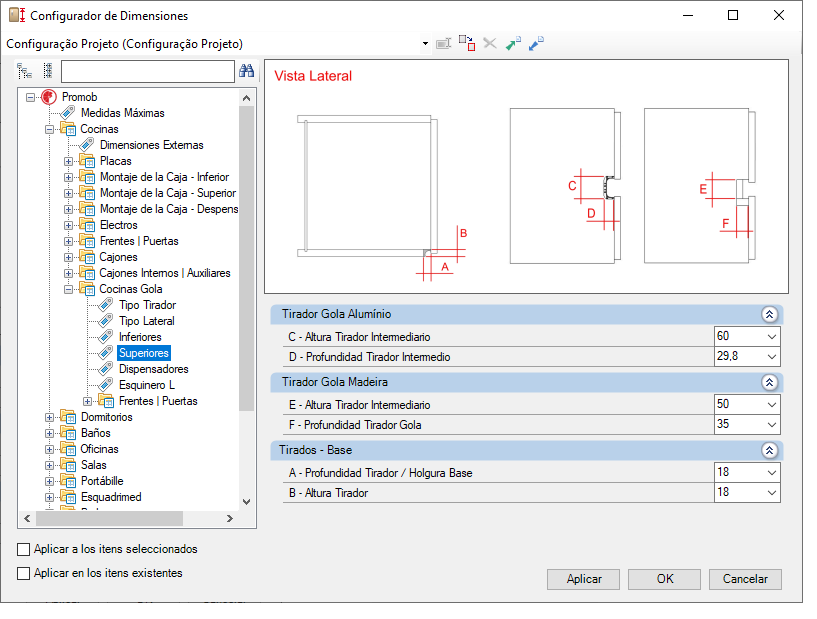Image resolution: width=817 pixels, height=619 pixels.
Task: Click the tree horizontal scrollbar right arrow
Action: 230,518
